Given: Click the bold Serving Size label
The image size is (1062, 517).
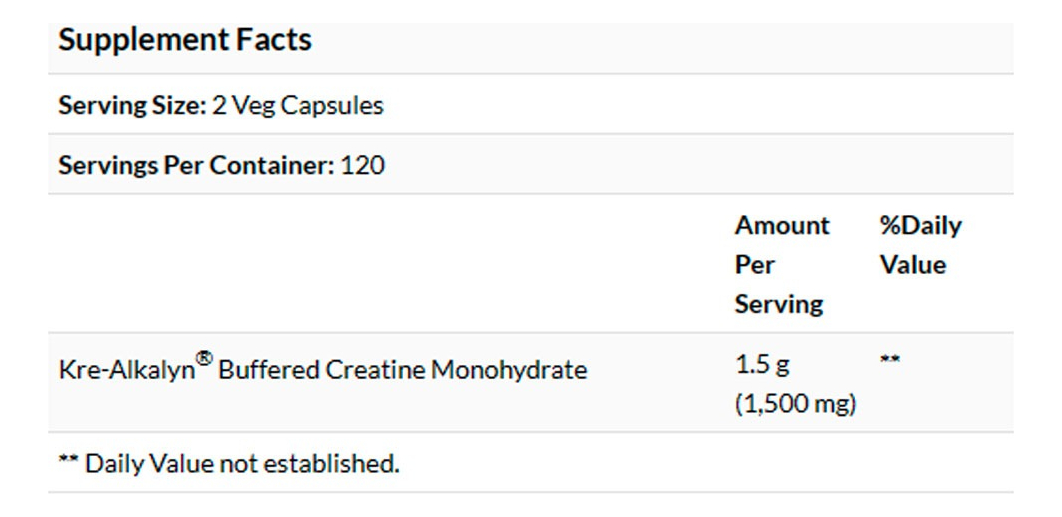Looking at the screenshot, I should click(x=131, y=105).
